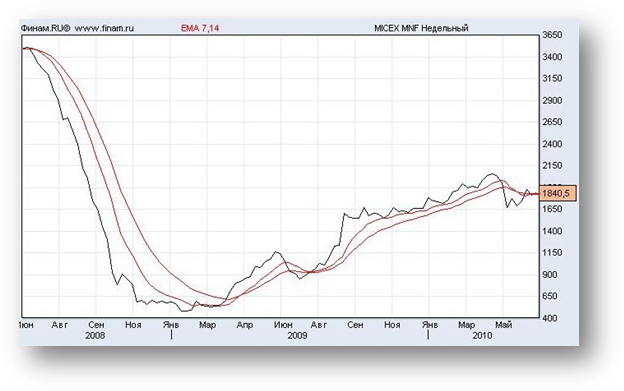Click the 1400 price axis label
The height and width of the screenshot is (391, 624).
(552, 231)
